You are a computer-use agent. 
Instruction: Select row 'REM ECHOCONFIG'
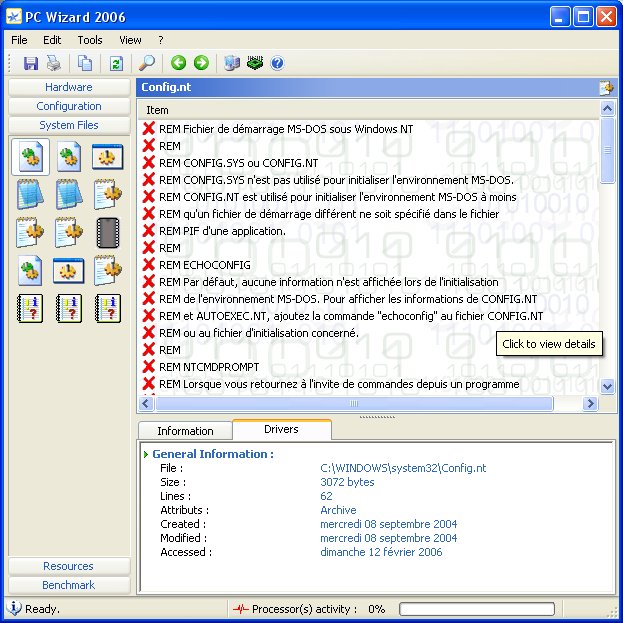[369, 265]
